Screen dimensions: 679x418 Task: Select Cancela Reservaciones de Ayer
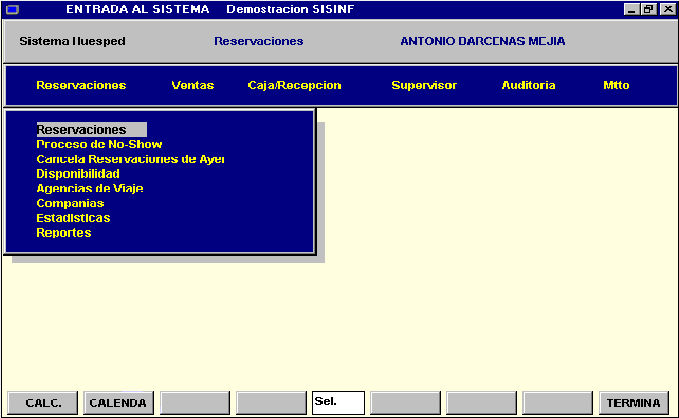130,159
